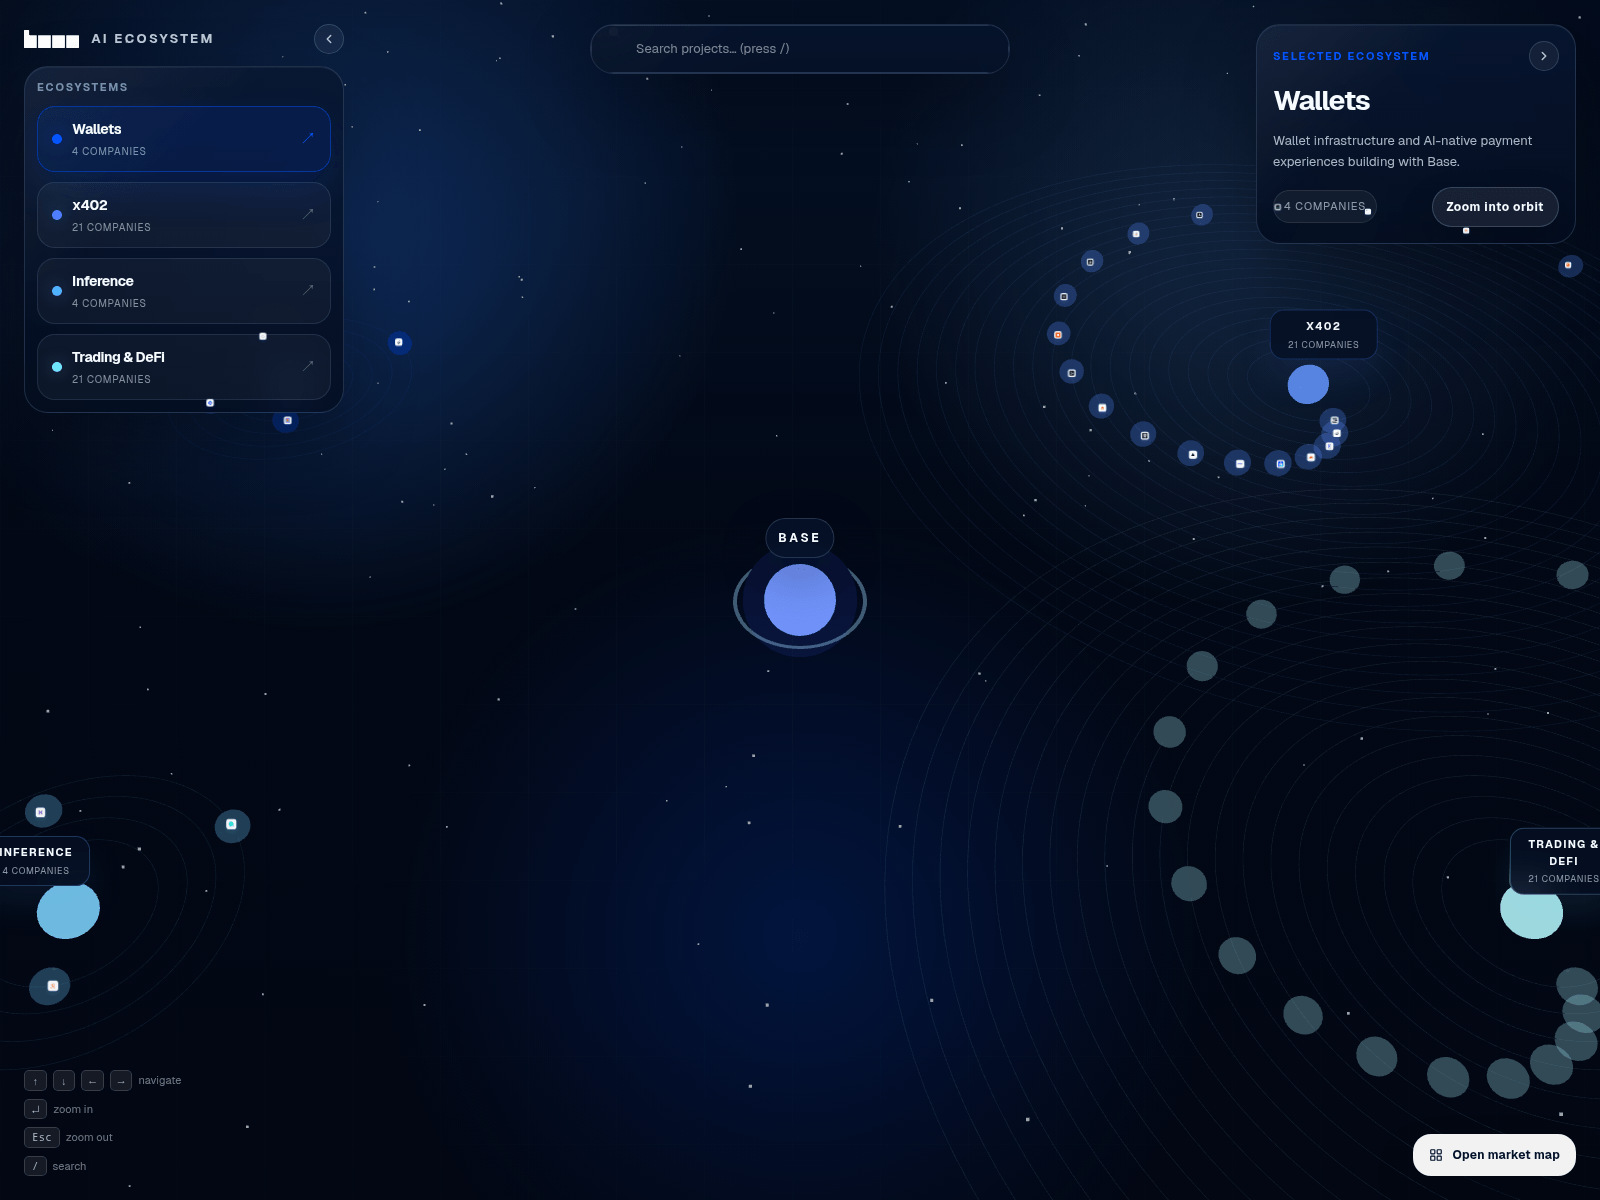This screenshot has width=1600, height=1200.
Task: Click the Base logo icon
Action: (x=51, y=40)
